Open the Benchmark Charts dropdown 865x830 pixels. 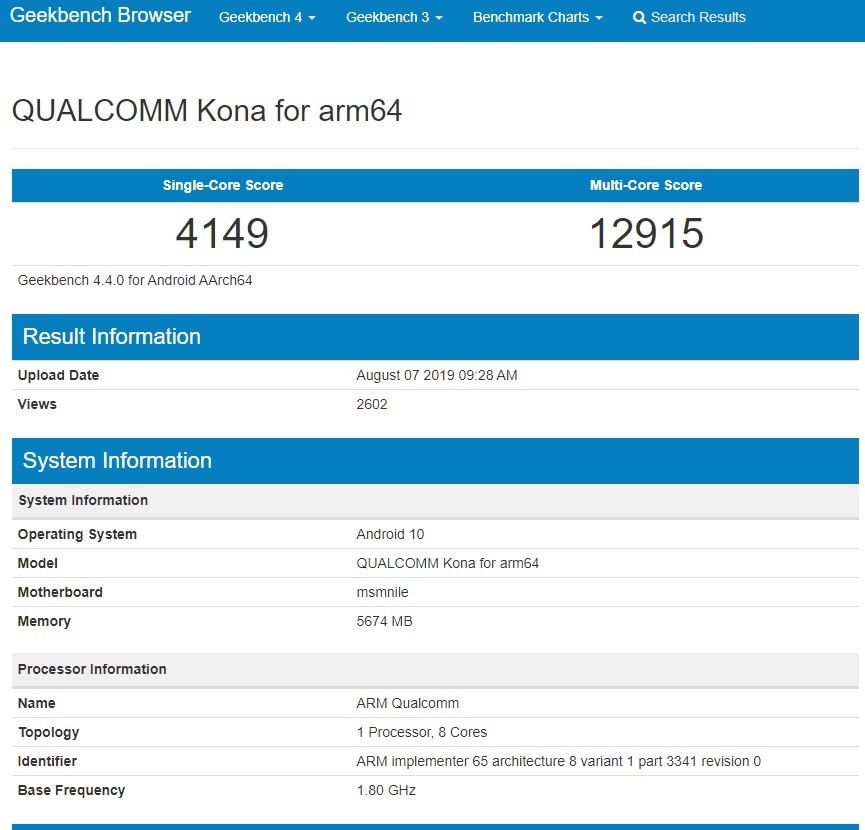537,17
